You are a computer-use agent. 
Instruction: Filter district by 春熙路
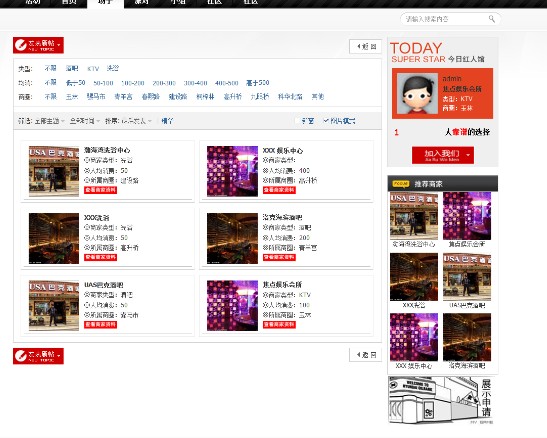click(x=151, y=96)
